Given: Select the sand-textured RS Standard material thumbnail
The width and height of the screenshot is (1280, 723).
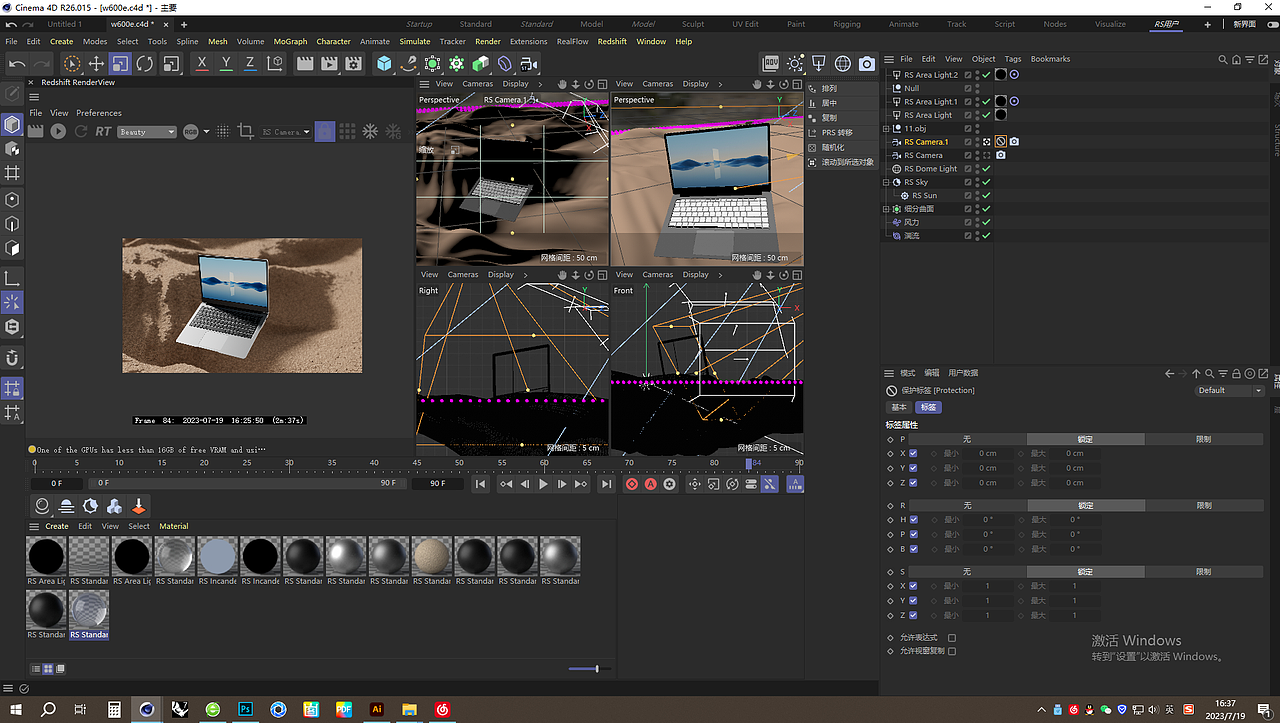Looking at the screenshot, I should [432, 556].
